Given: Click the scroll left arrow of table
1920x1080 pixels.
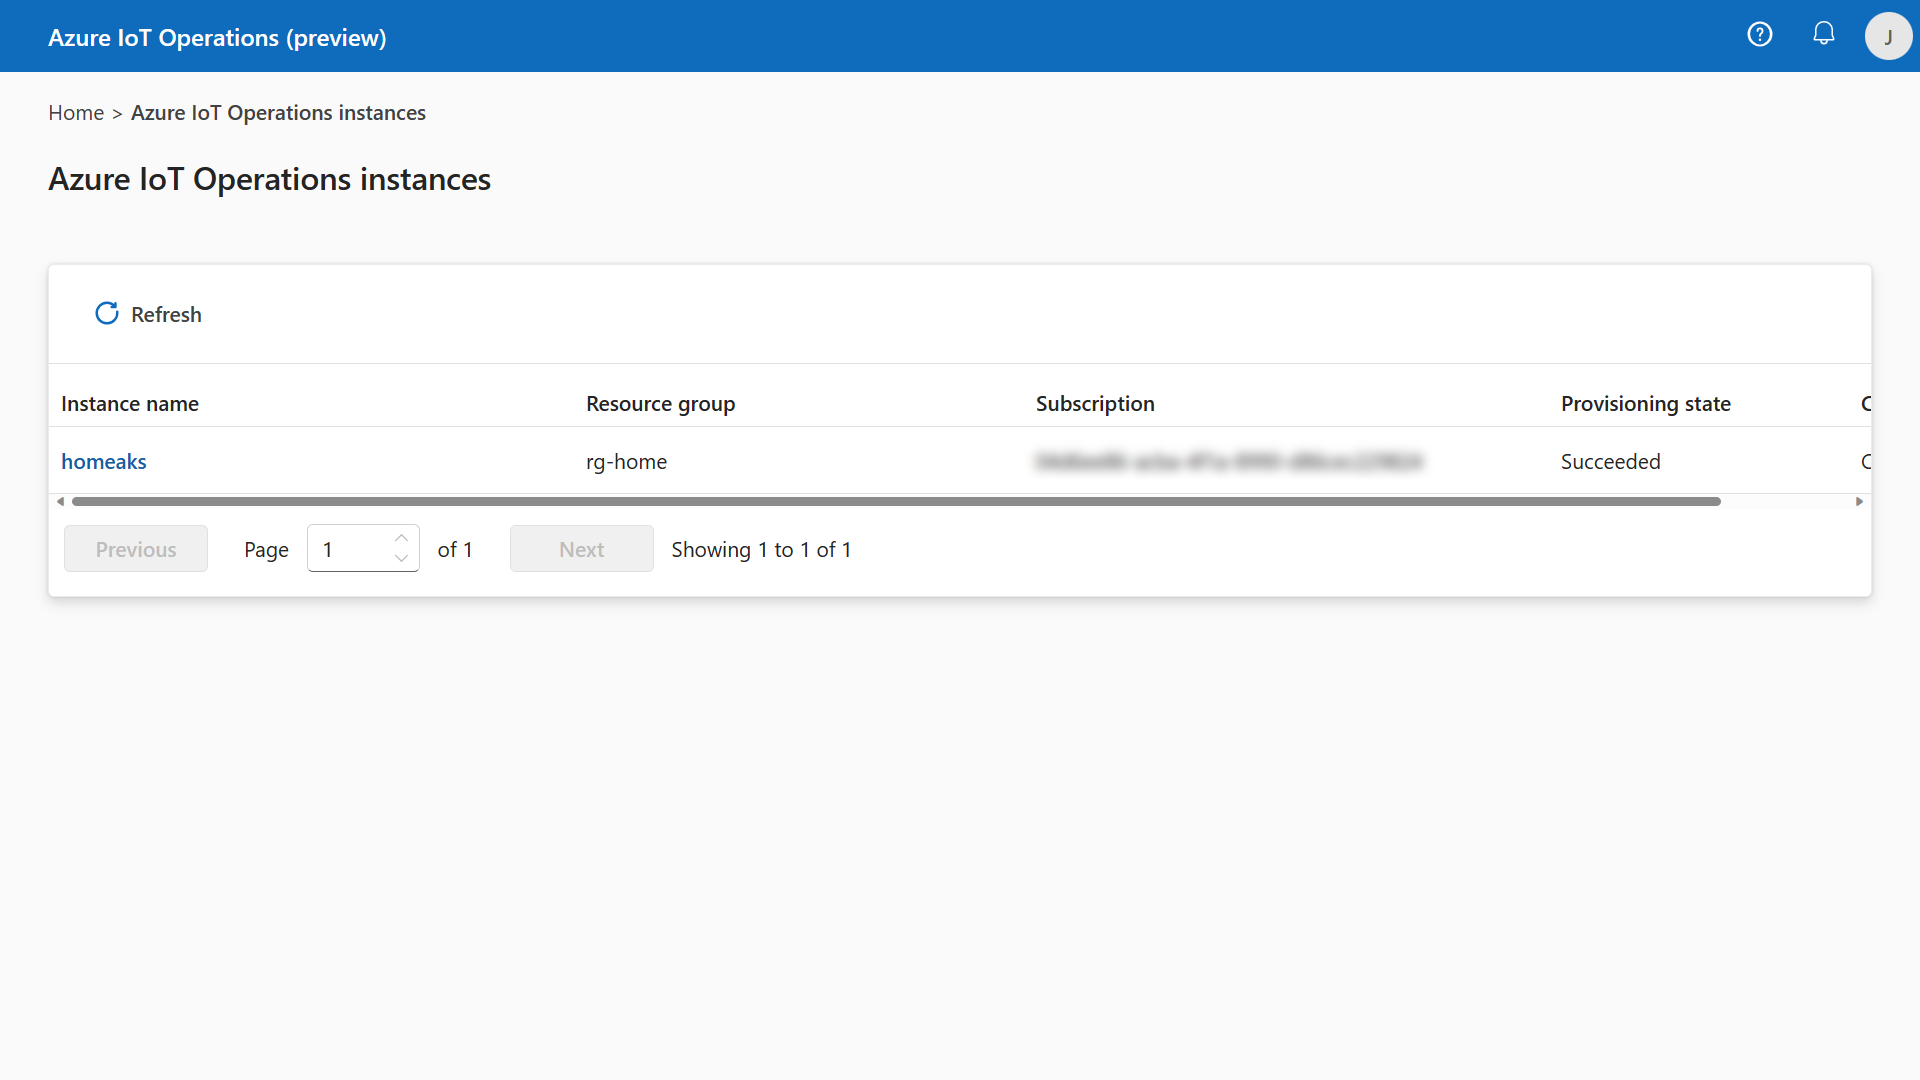Looking at the screenshot, I should click(x=61, y=501).
